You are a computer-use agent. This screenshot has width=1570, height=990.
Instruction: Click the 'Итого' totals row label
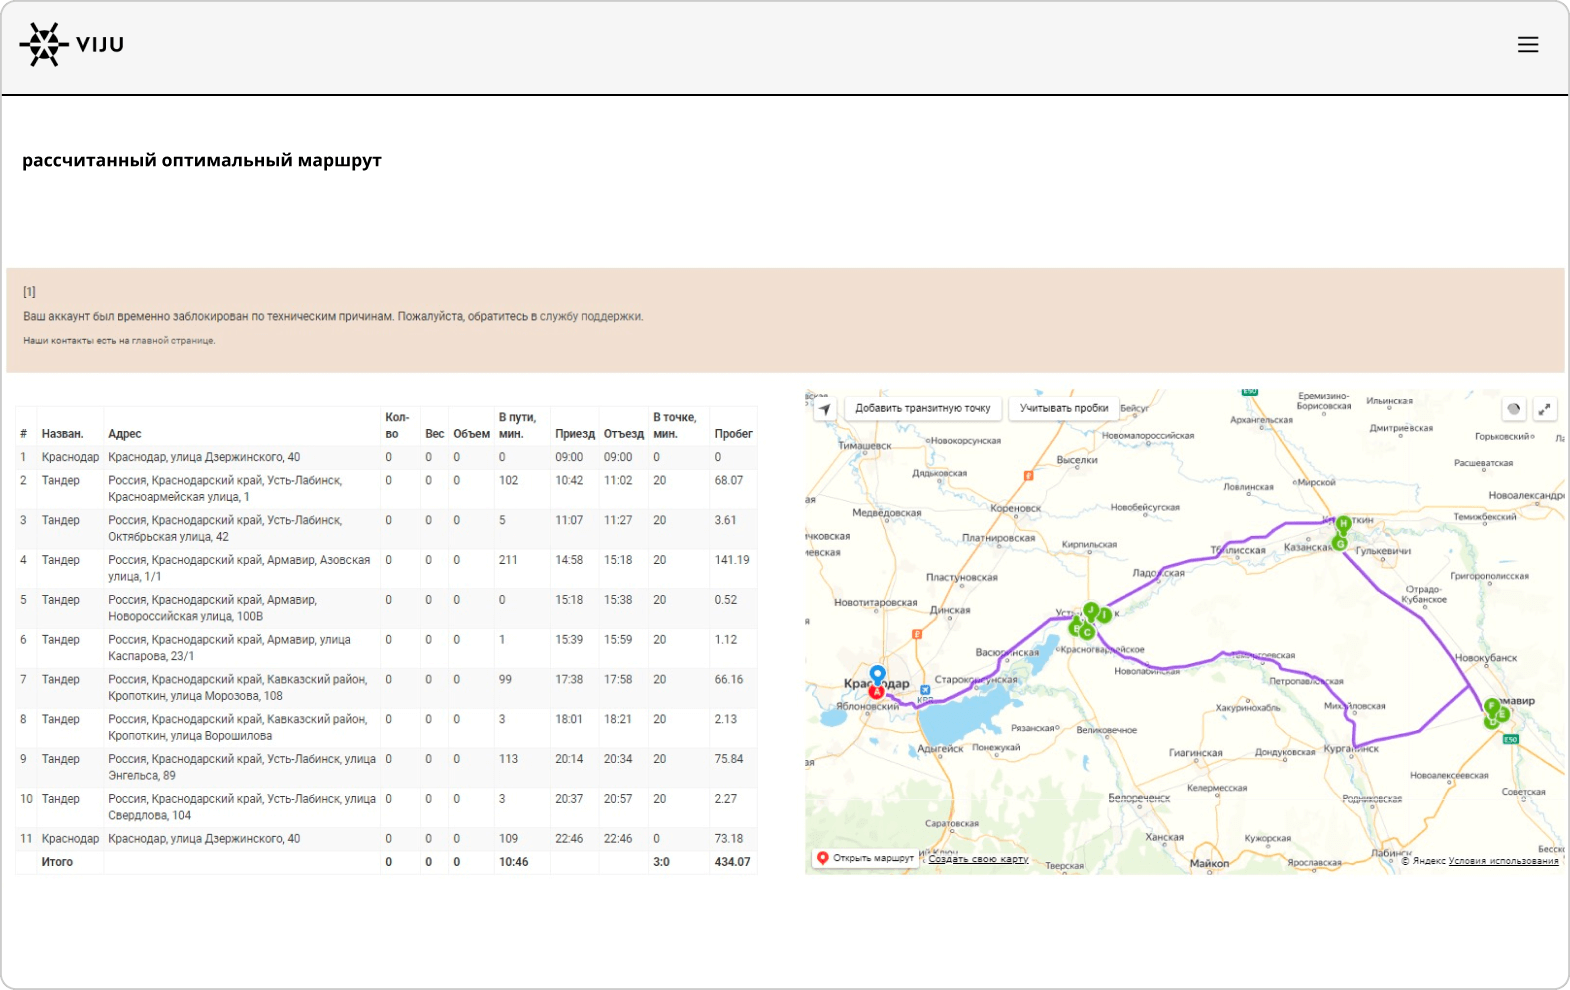point(57,862)
